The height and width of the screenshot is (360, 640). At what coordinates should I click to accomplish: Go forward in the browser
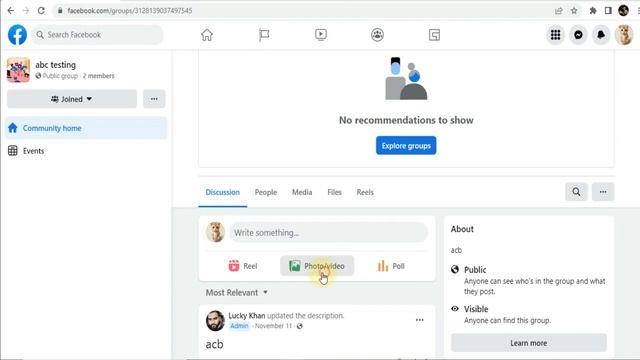[x=26, y=11]
